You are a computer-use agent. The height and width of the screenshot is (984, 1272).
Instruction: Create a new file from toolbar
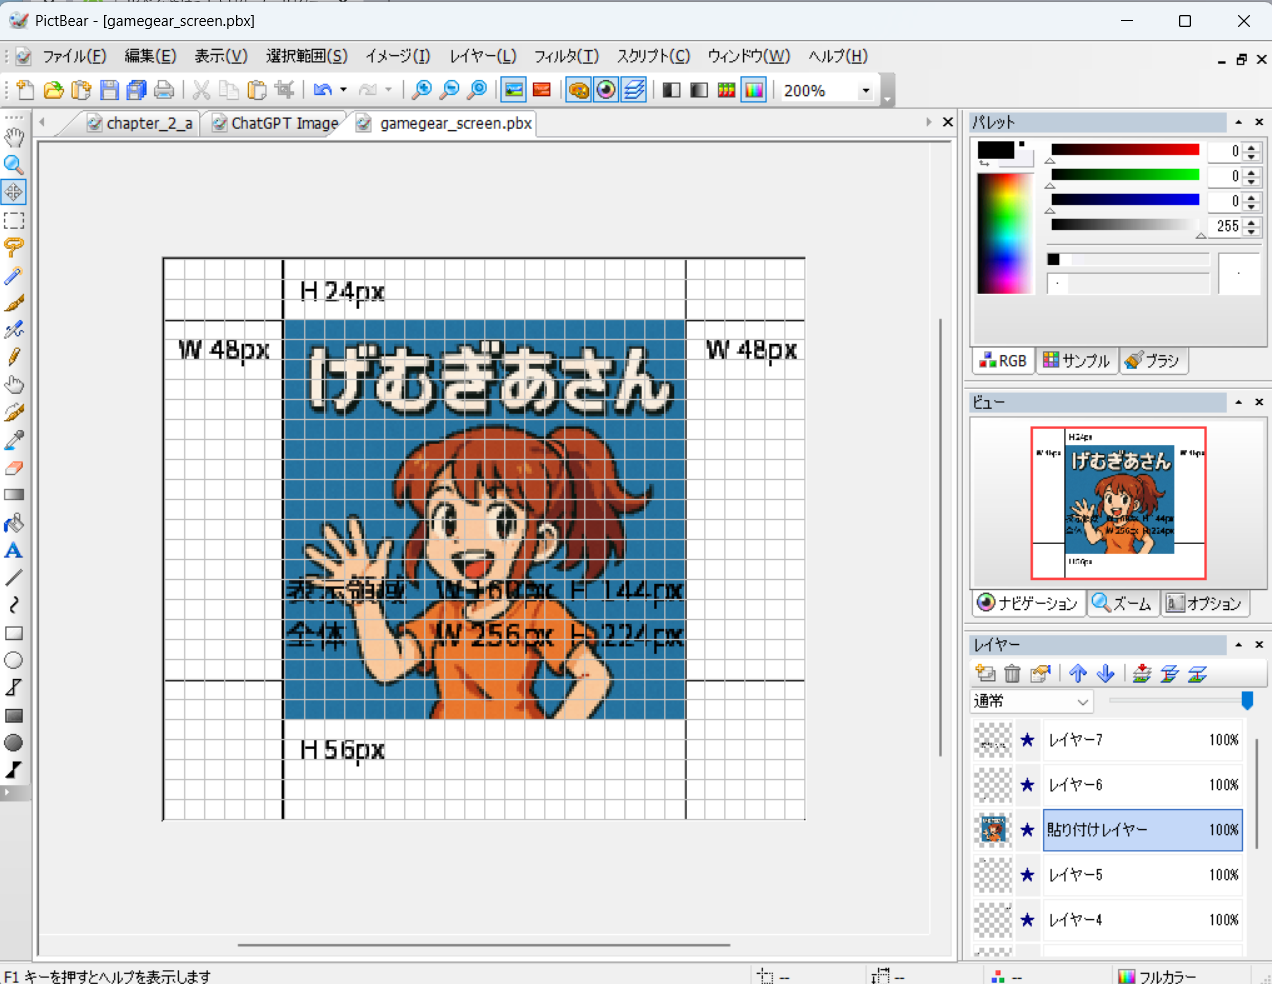point(25,90)
